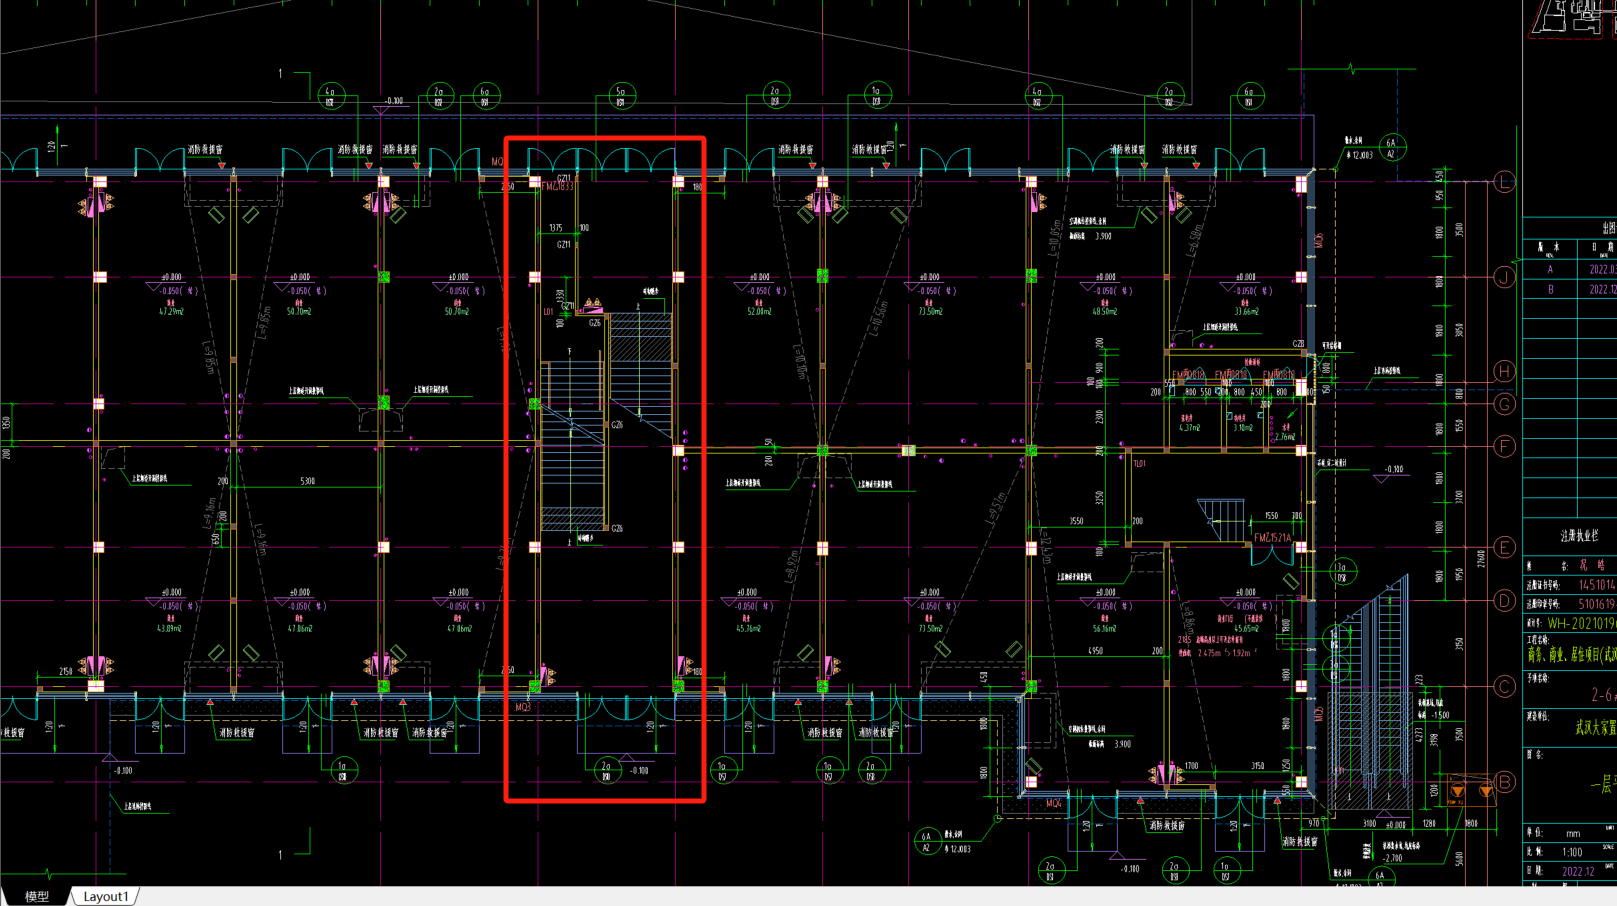The width and height of the screenshot is (1617, 906).
Task: Click revision row A in title block
Action: [x=1570, y=269]
